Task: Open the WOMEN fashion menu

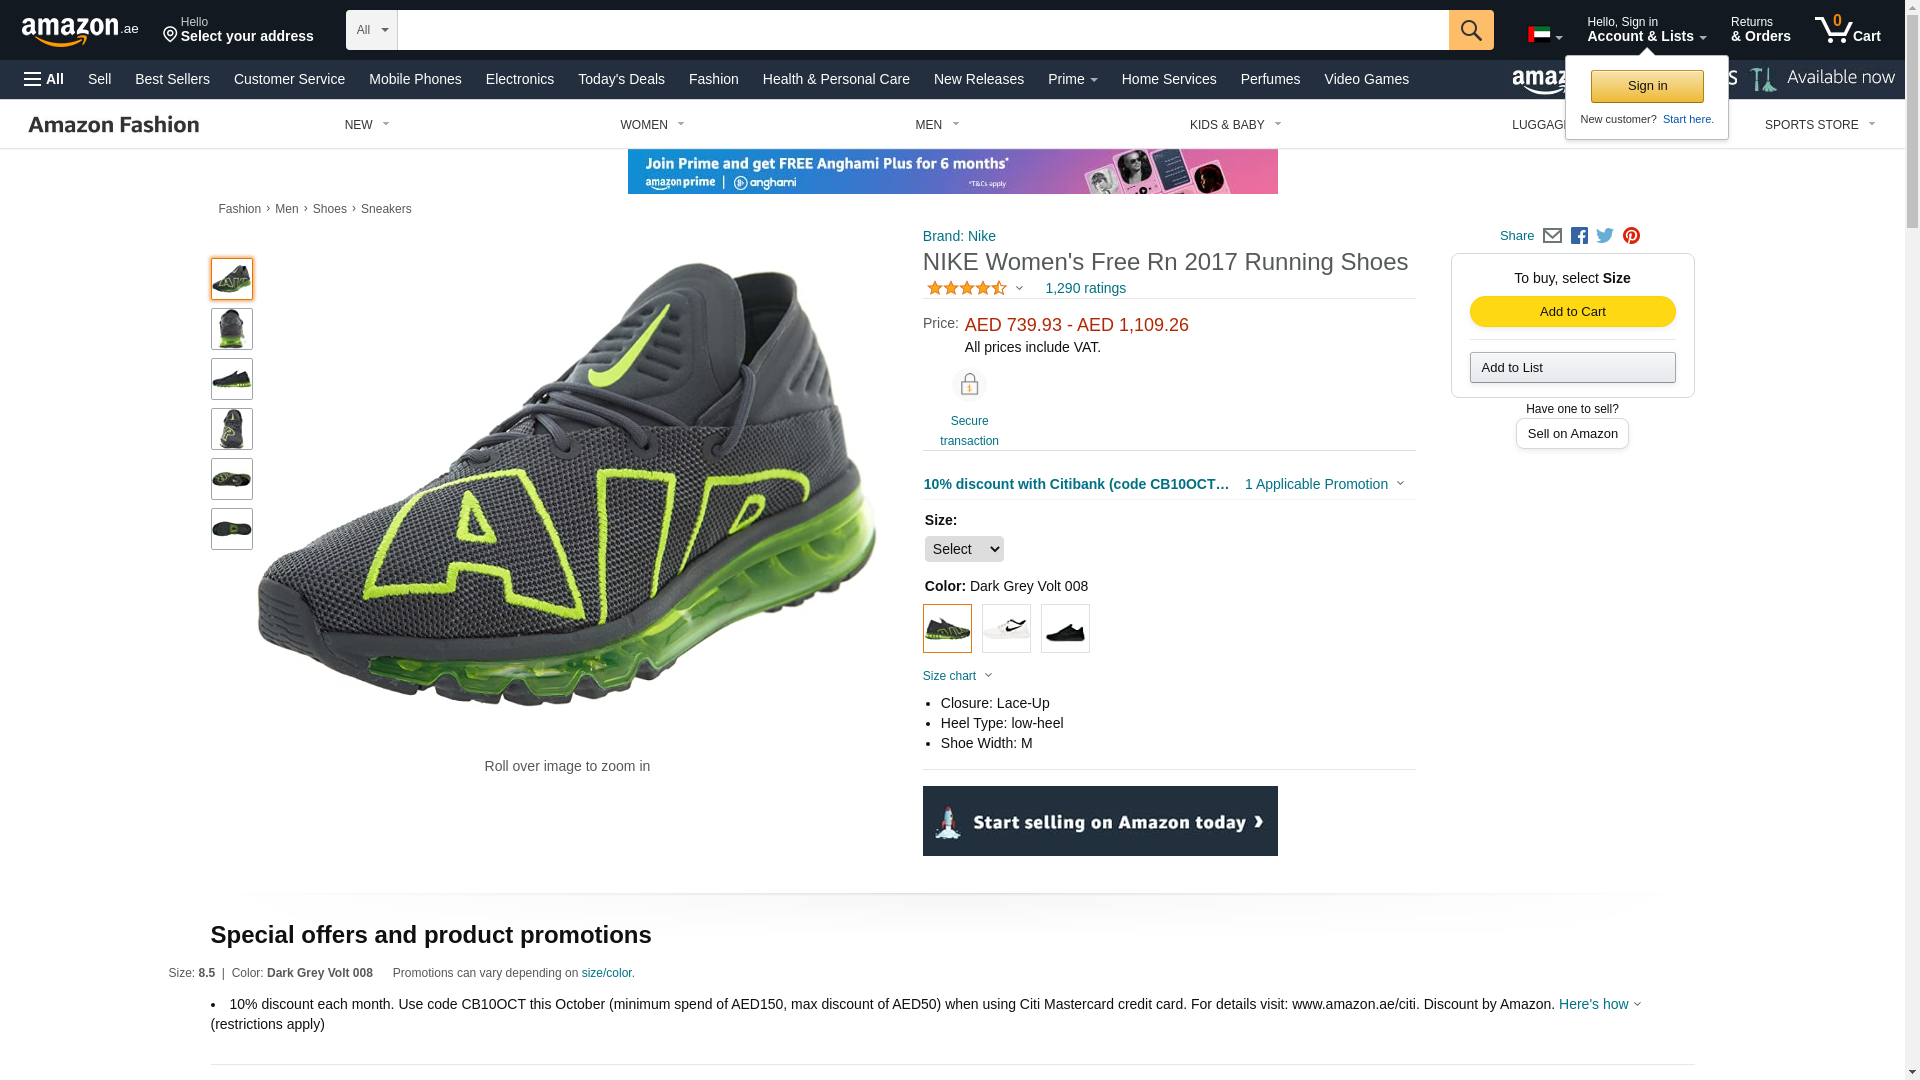Action: (652, 125)
